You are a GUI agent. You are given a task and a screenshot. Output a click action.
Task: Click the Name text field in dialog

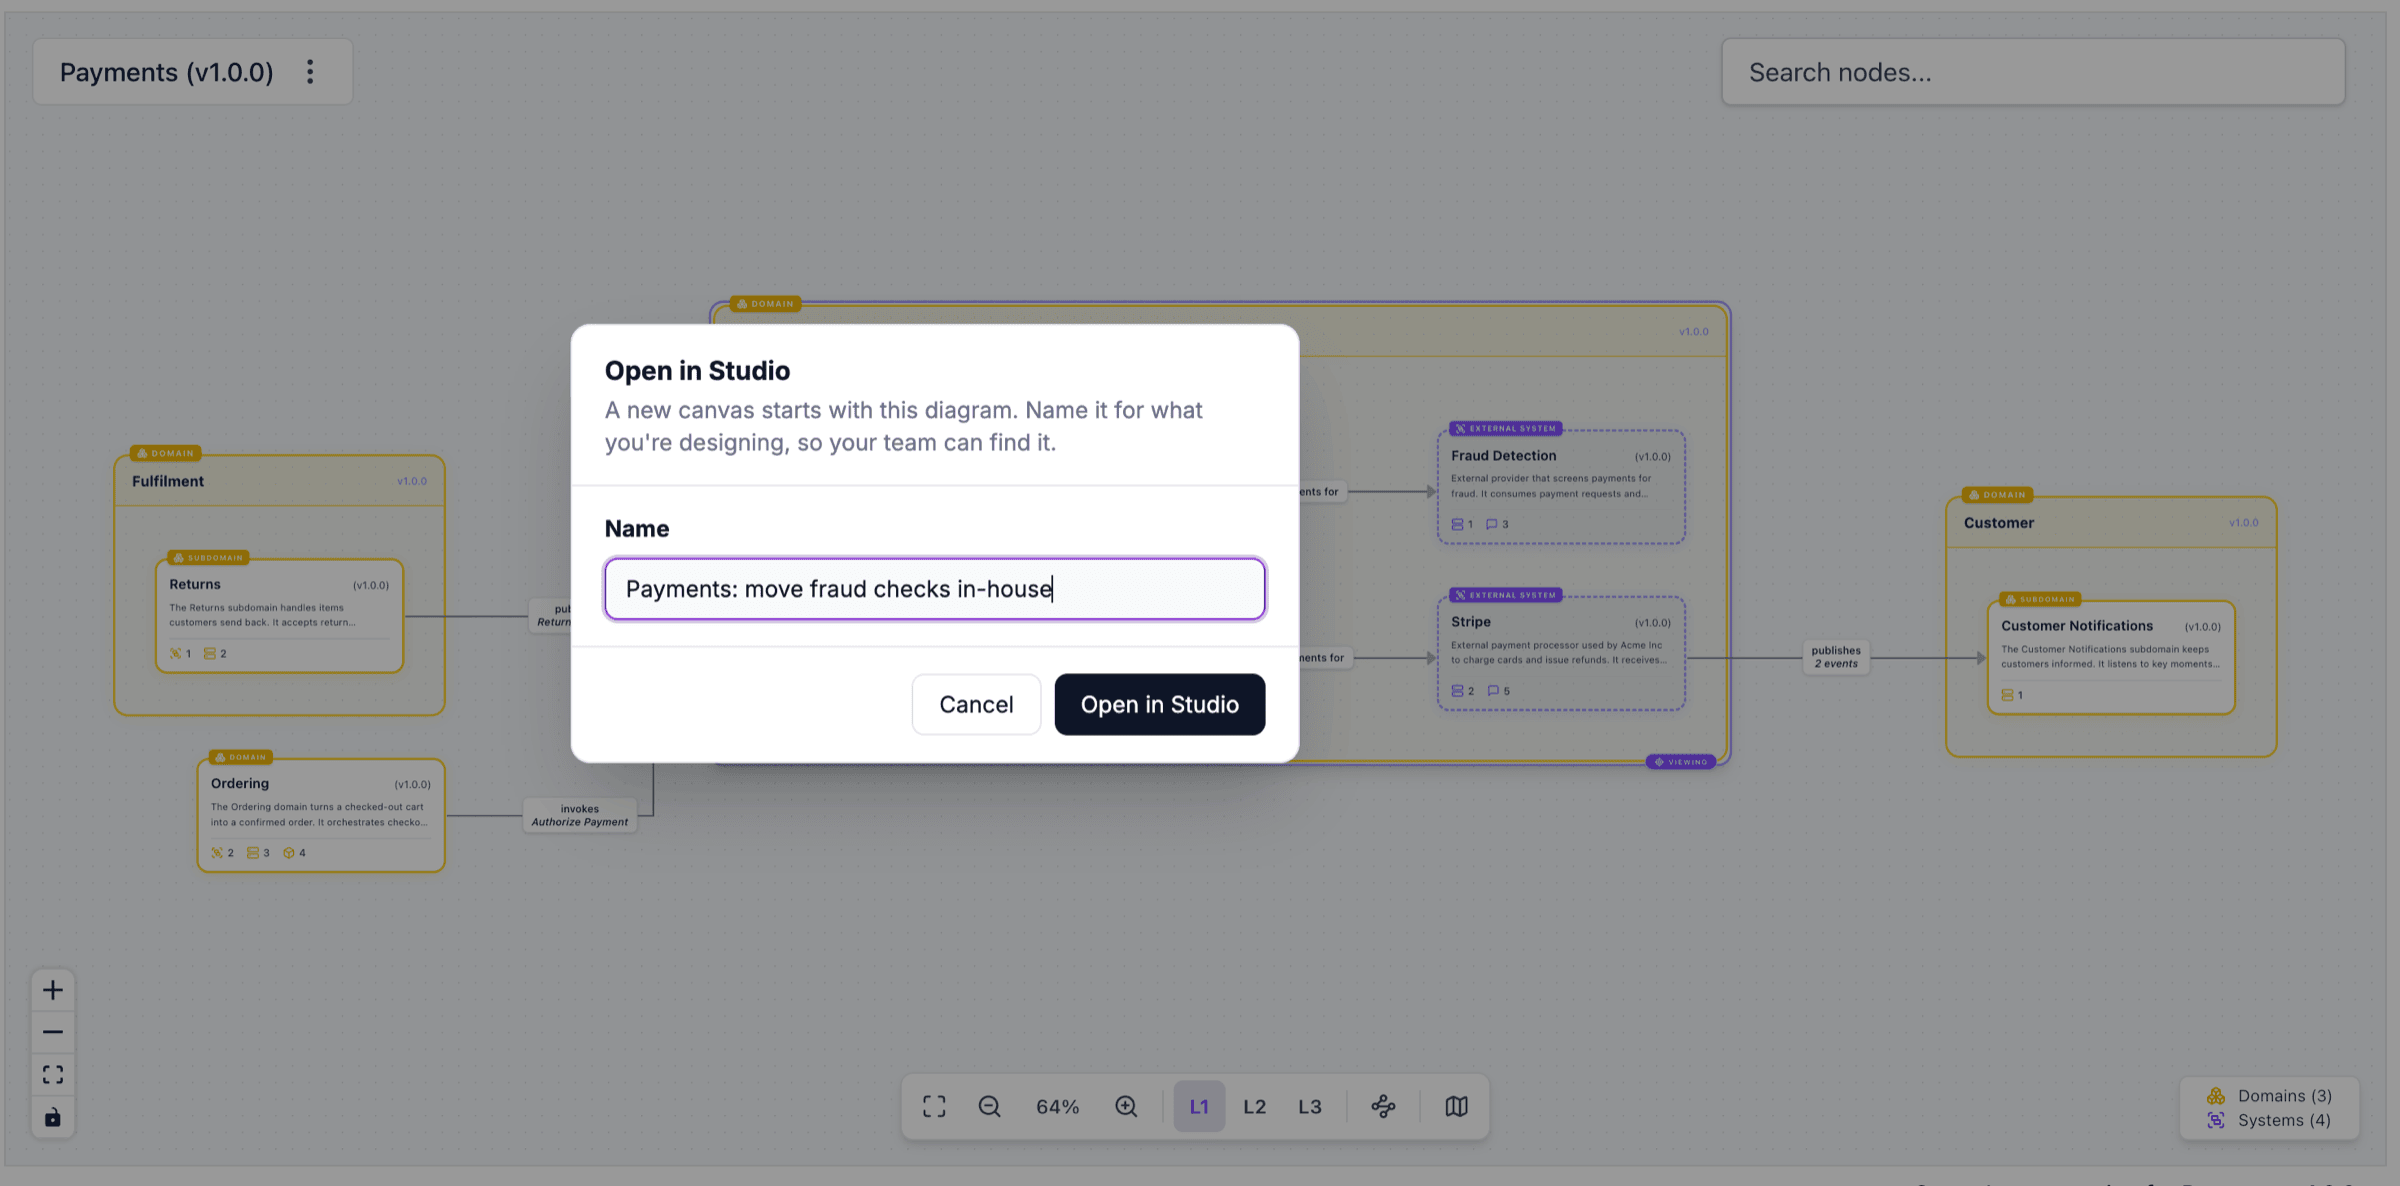(935, 589)
